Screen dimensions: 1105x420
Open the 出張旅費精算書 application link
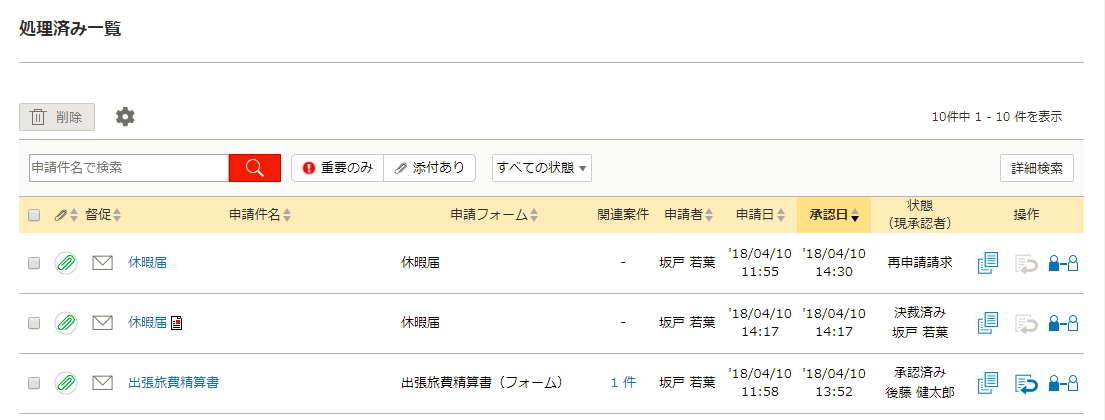coord(173,383)
